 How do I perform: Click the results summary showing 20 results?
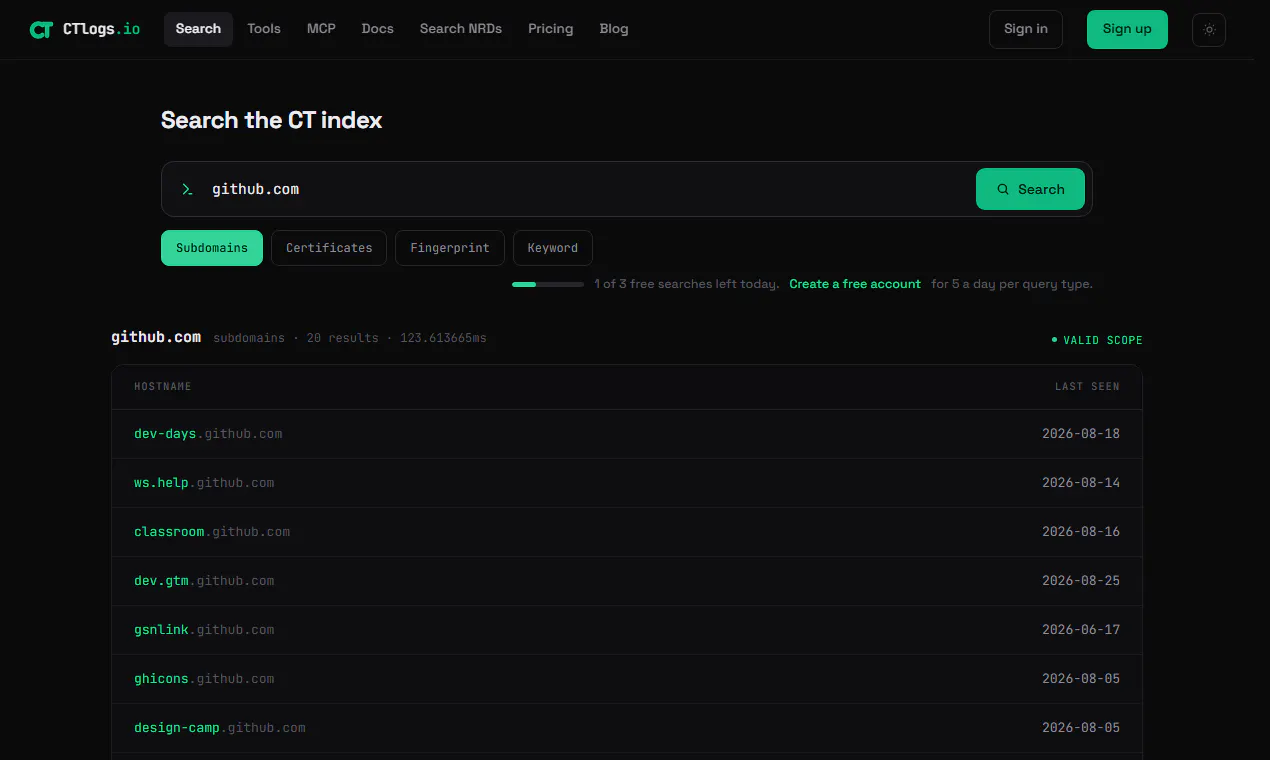(x=350, y=338)
